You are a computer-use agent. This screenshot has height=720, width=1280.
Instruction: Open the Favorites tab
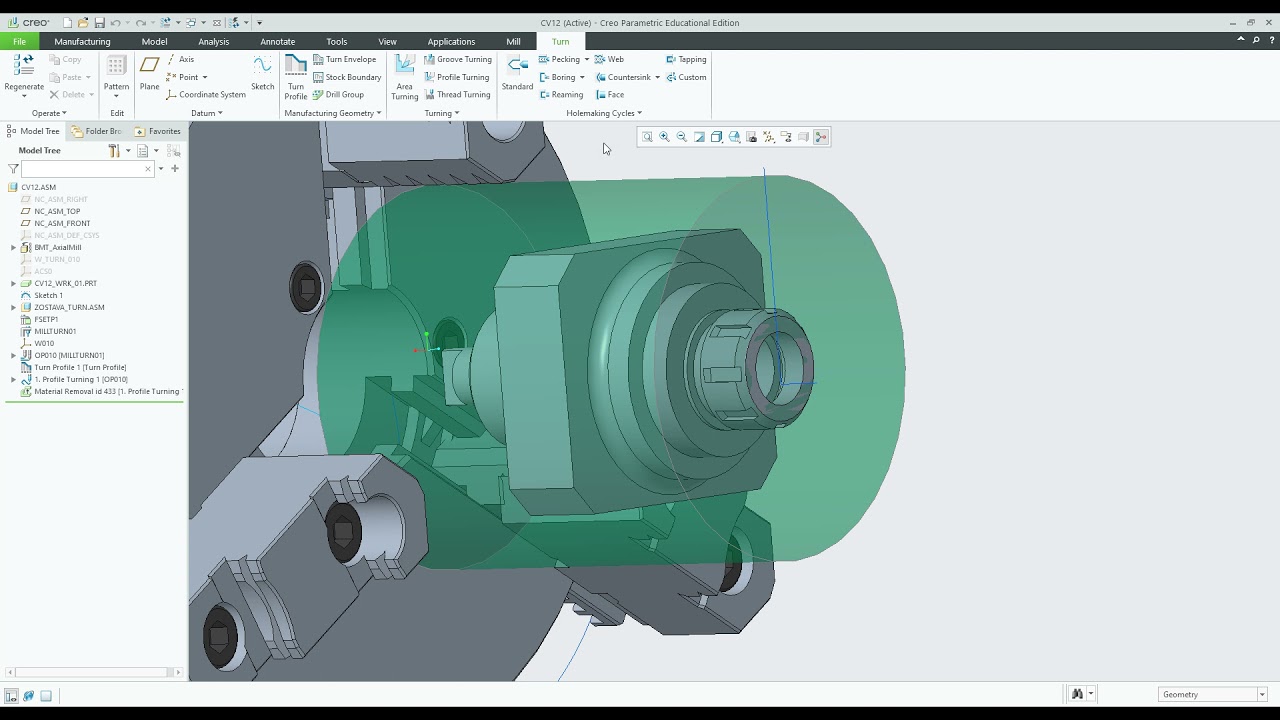pos(158,131)
